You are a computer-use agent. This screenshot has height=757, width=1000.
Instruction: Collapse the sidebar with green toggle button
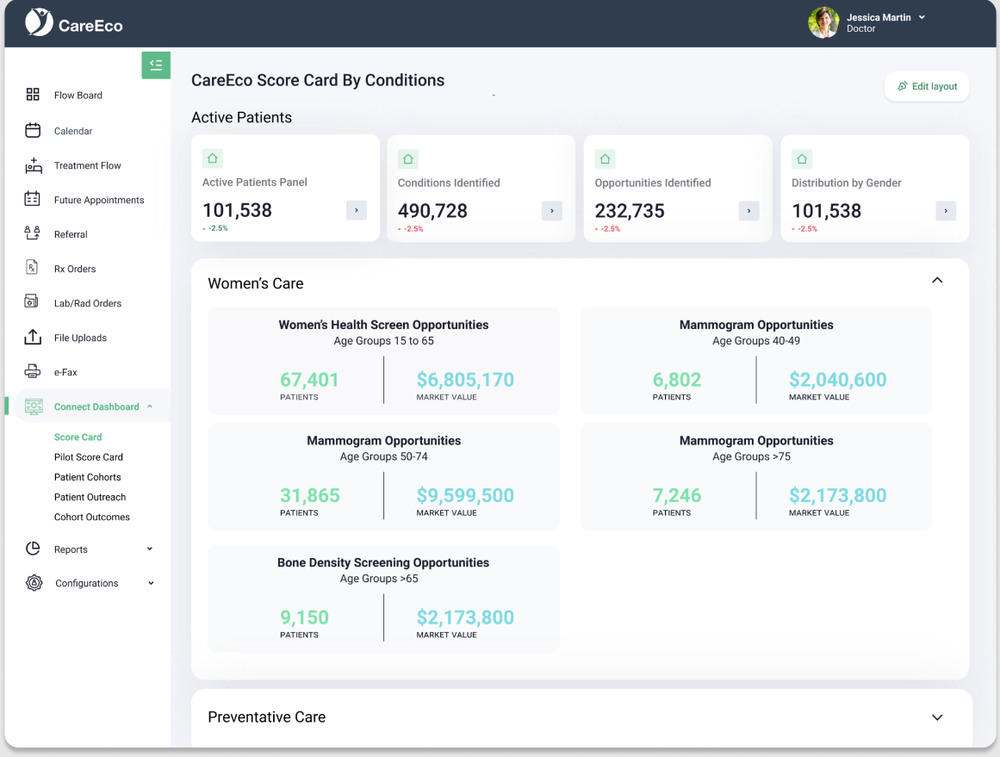156,65
